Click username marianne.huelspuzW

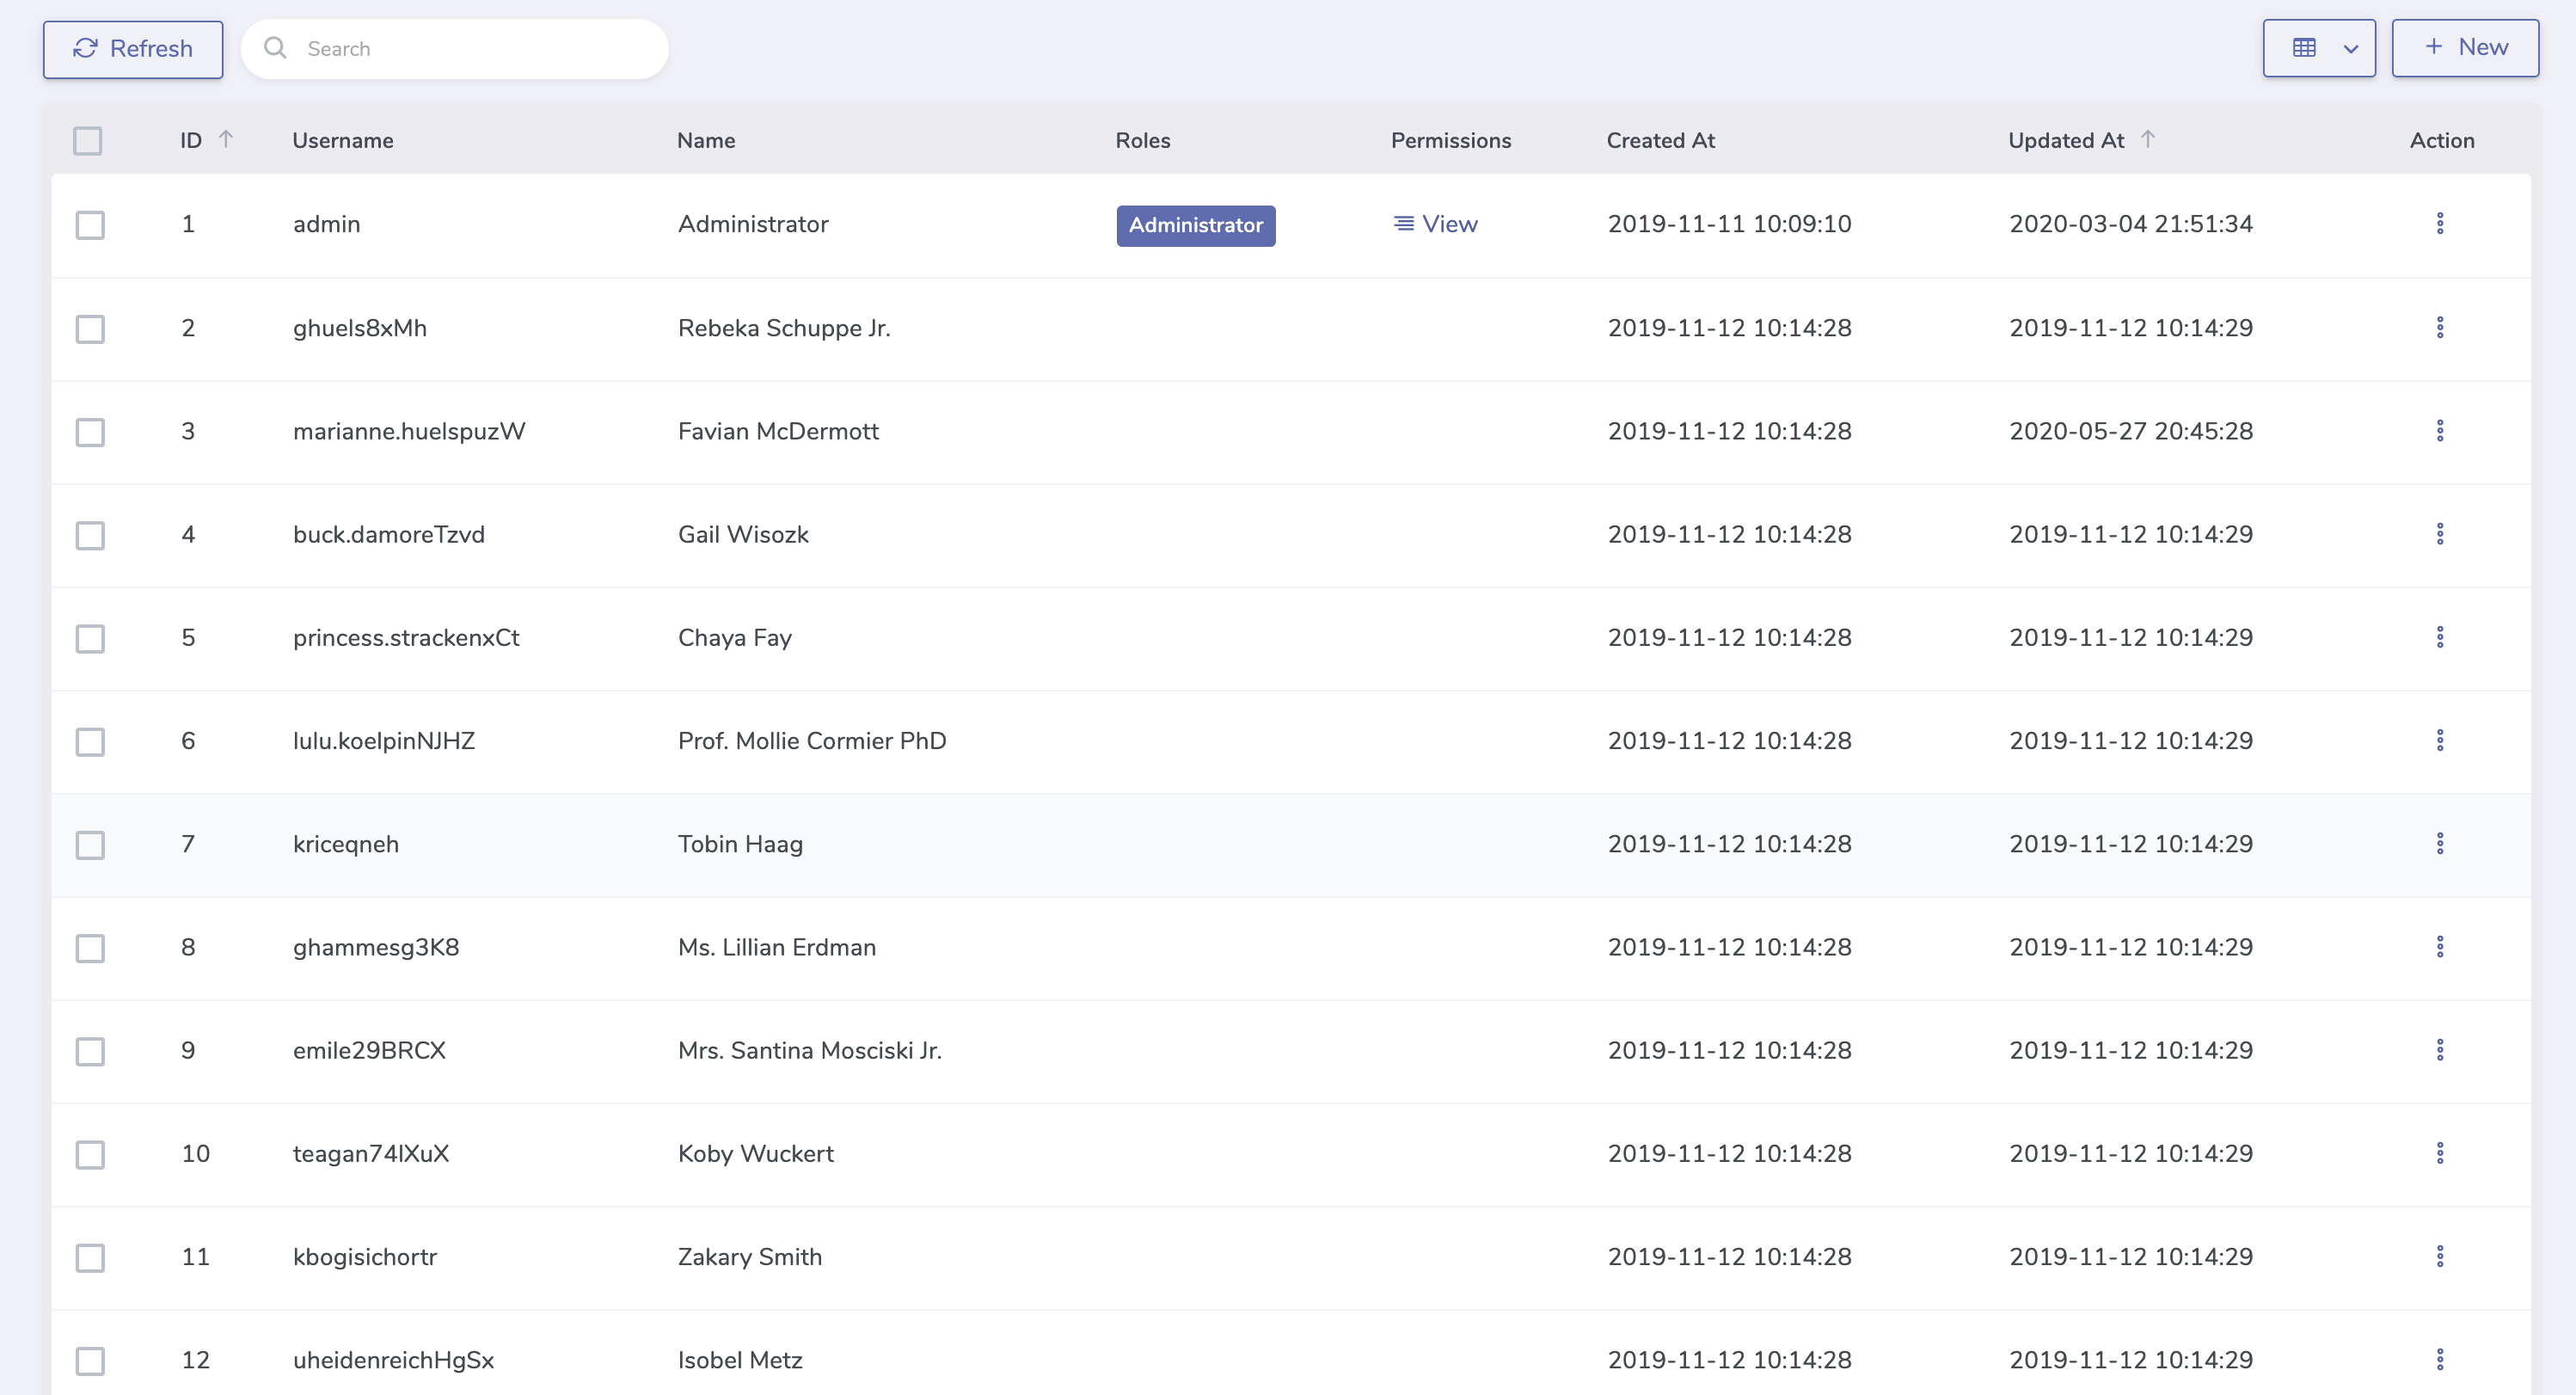408,431
